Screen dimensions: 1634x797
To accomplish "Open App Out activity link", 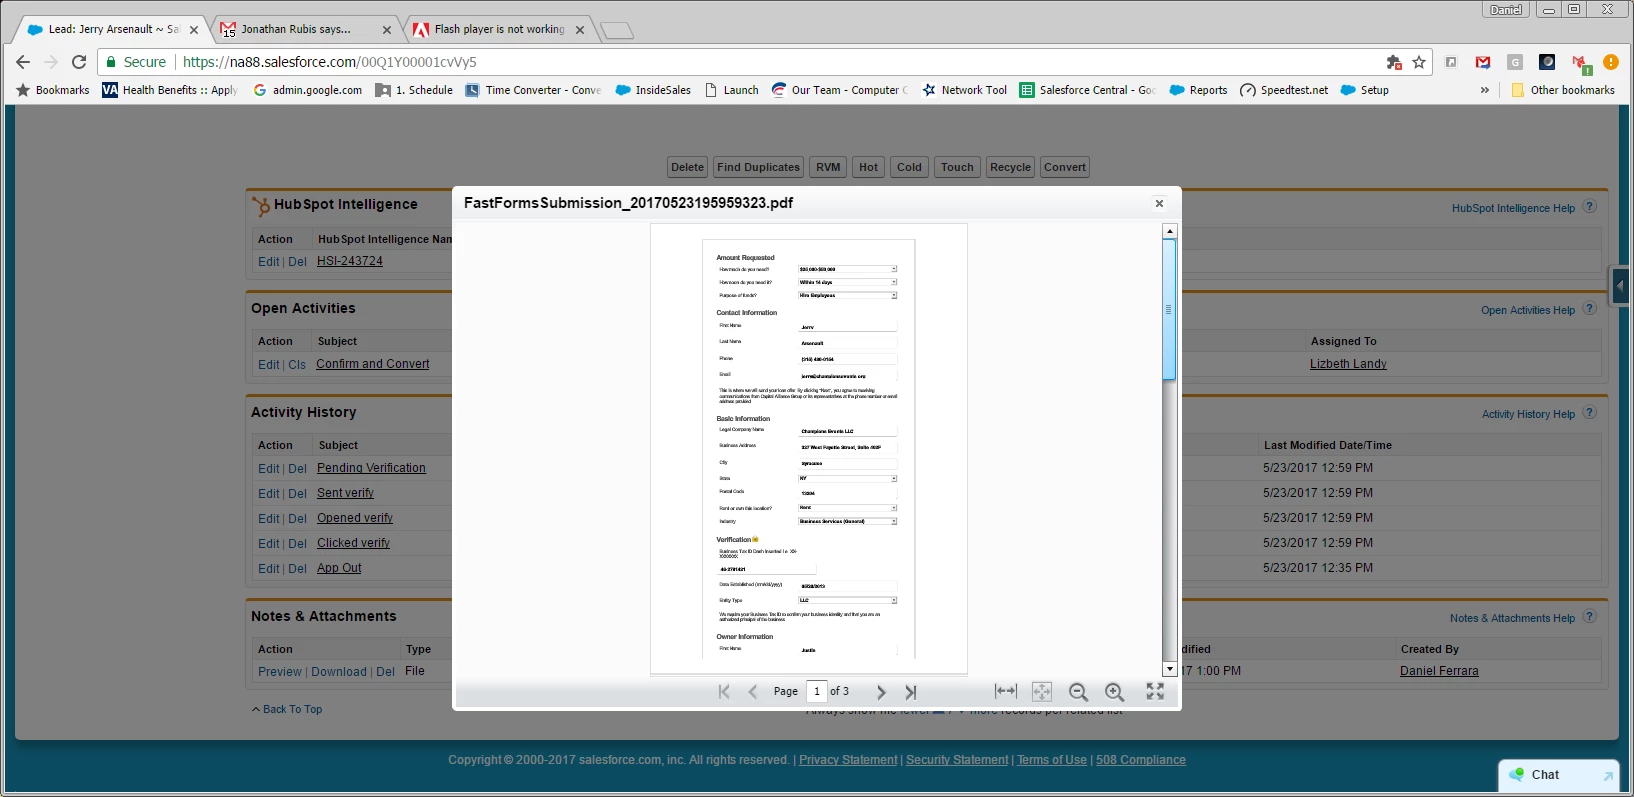I will pyautogui.click(x=339, y=568).
